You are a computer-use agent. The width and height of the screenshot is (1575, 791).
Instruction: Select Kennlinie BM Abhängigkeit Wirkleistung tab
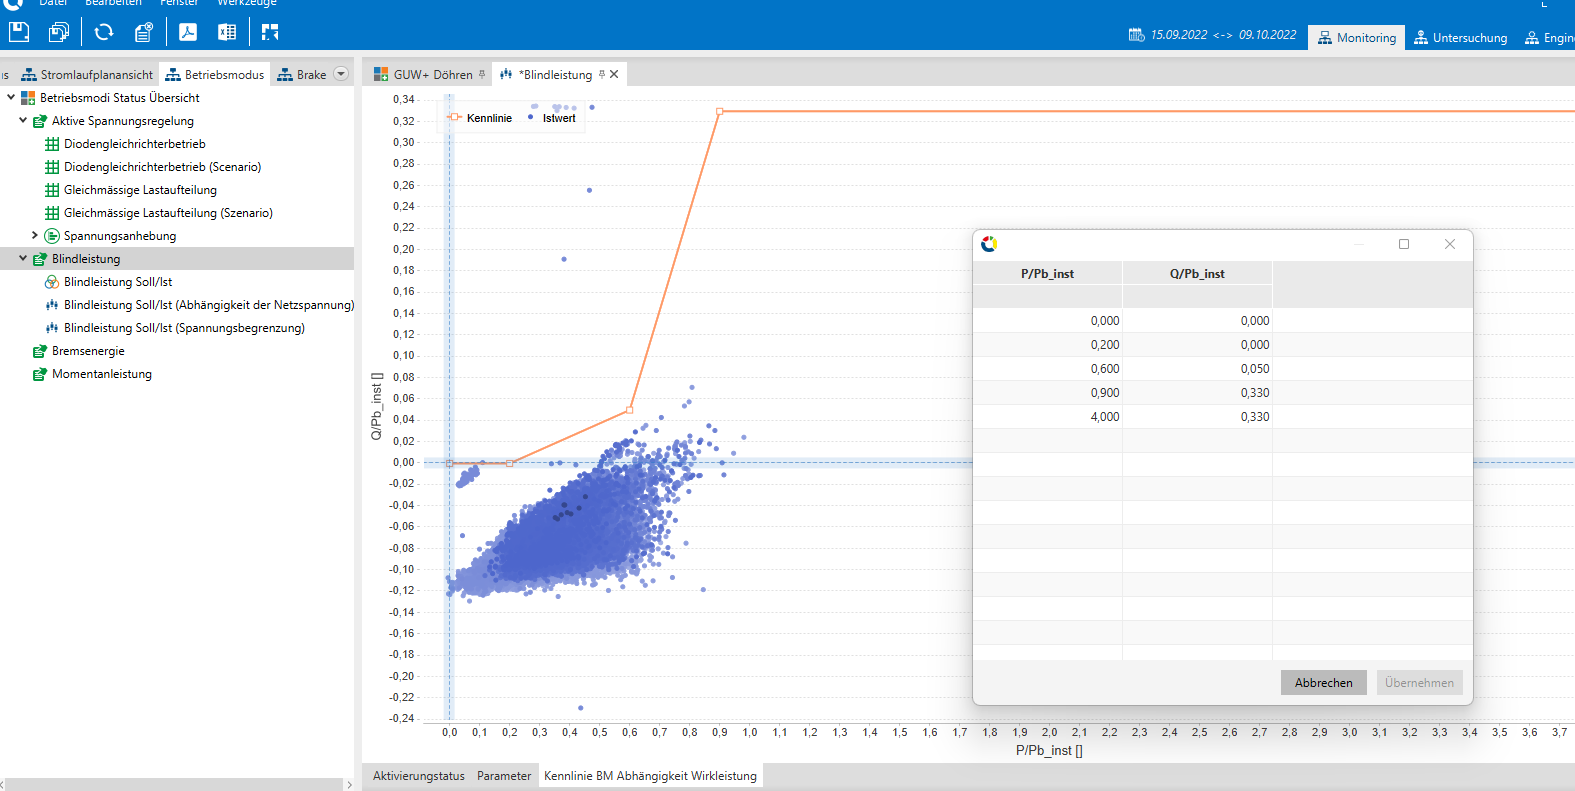pyautogui.click(x=650, y=776)
